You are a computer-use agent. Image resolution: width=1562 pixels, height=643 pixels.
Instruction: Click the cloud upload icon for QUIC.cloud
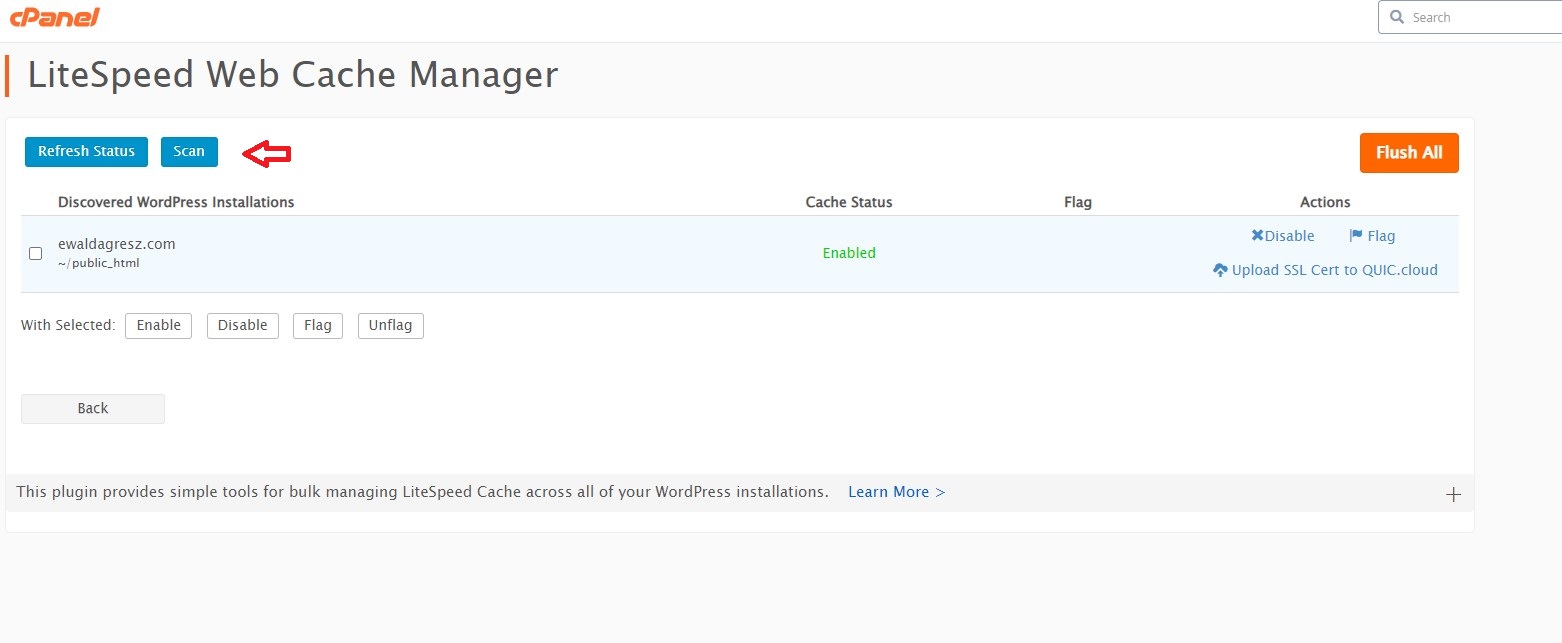1220,270
